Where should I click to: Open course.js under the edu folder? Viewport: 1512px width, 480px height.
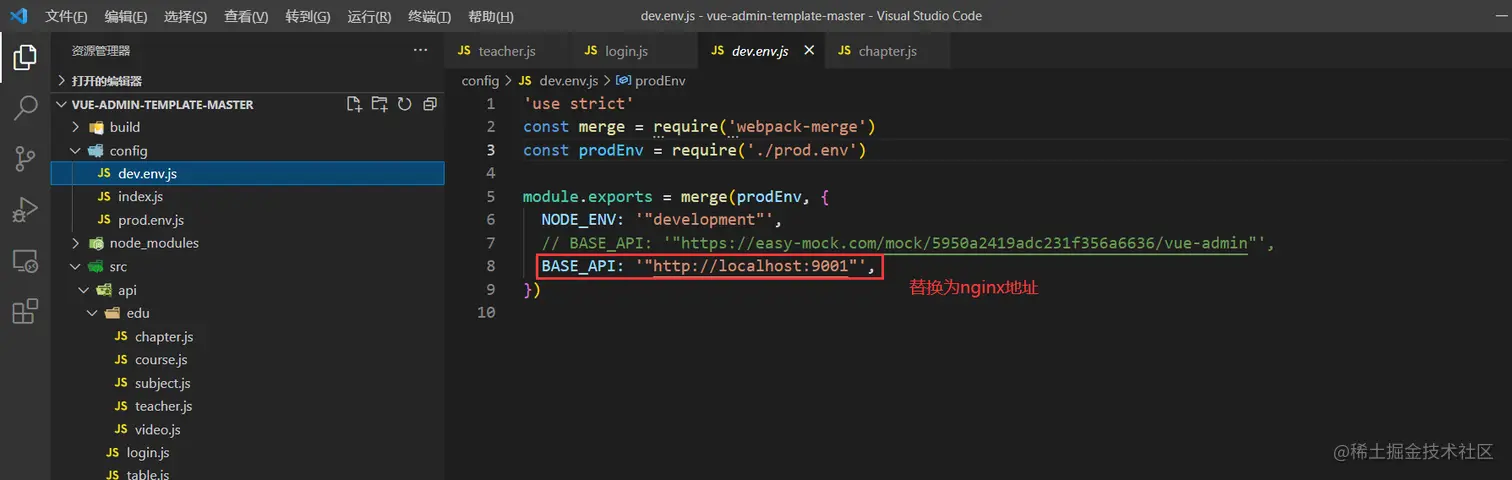[x=161, y=360]
